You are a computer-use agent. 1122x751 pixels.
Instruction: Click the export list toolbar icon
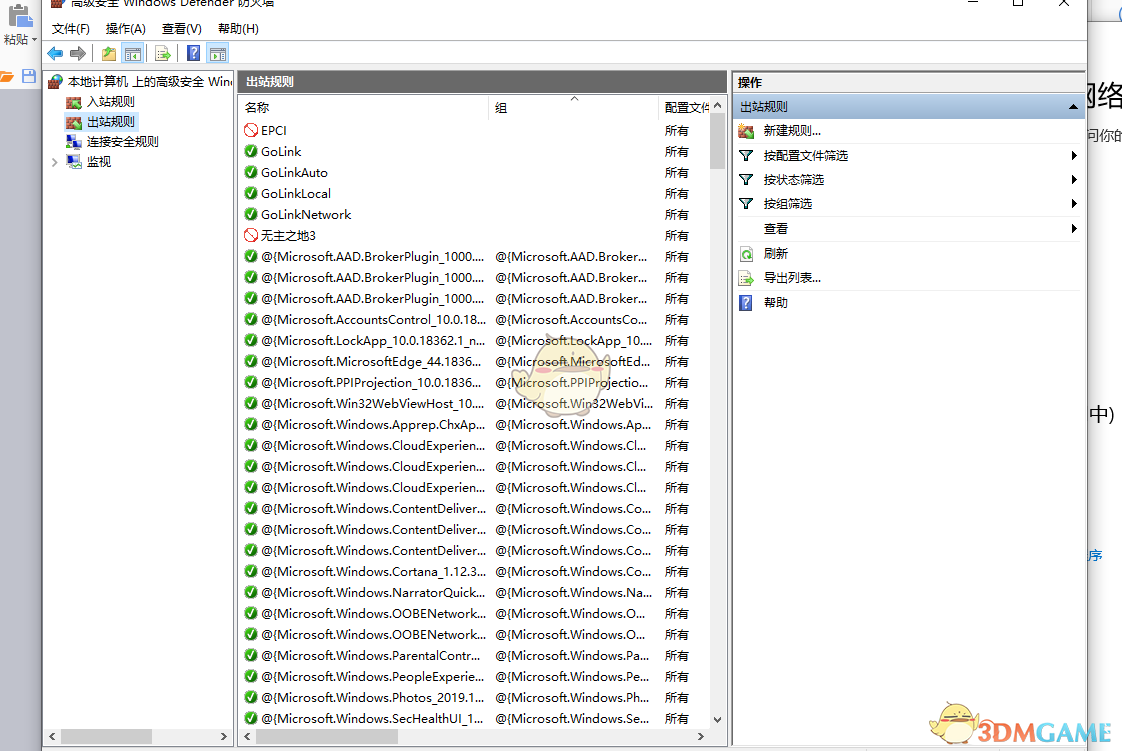[163, 54]
